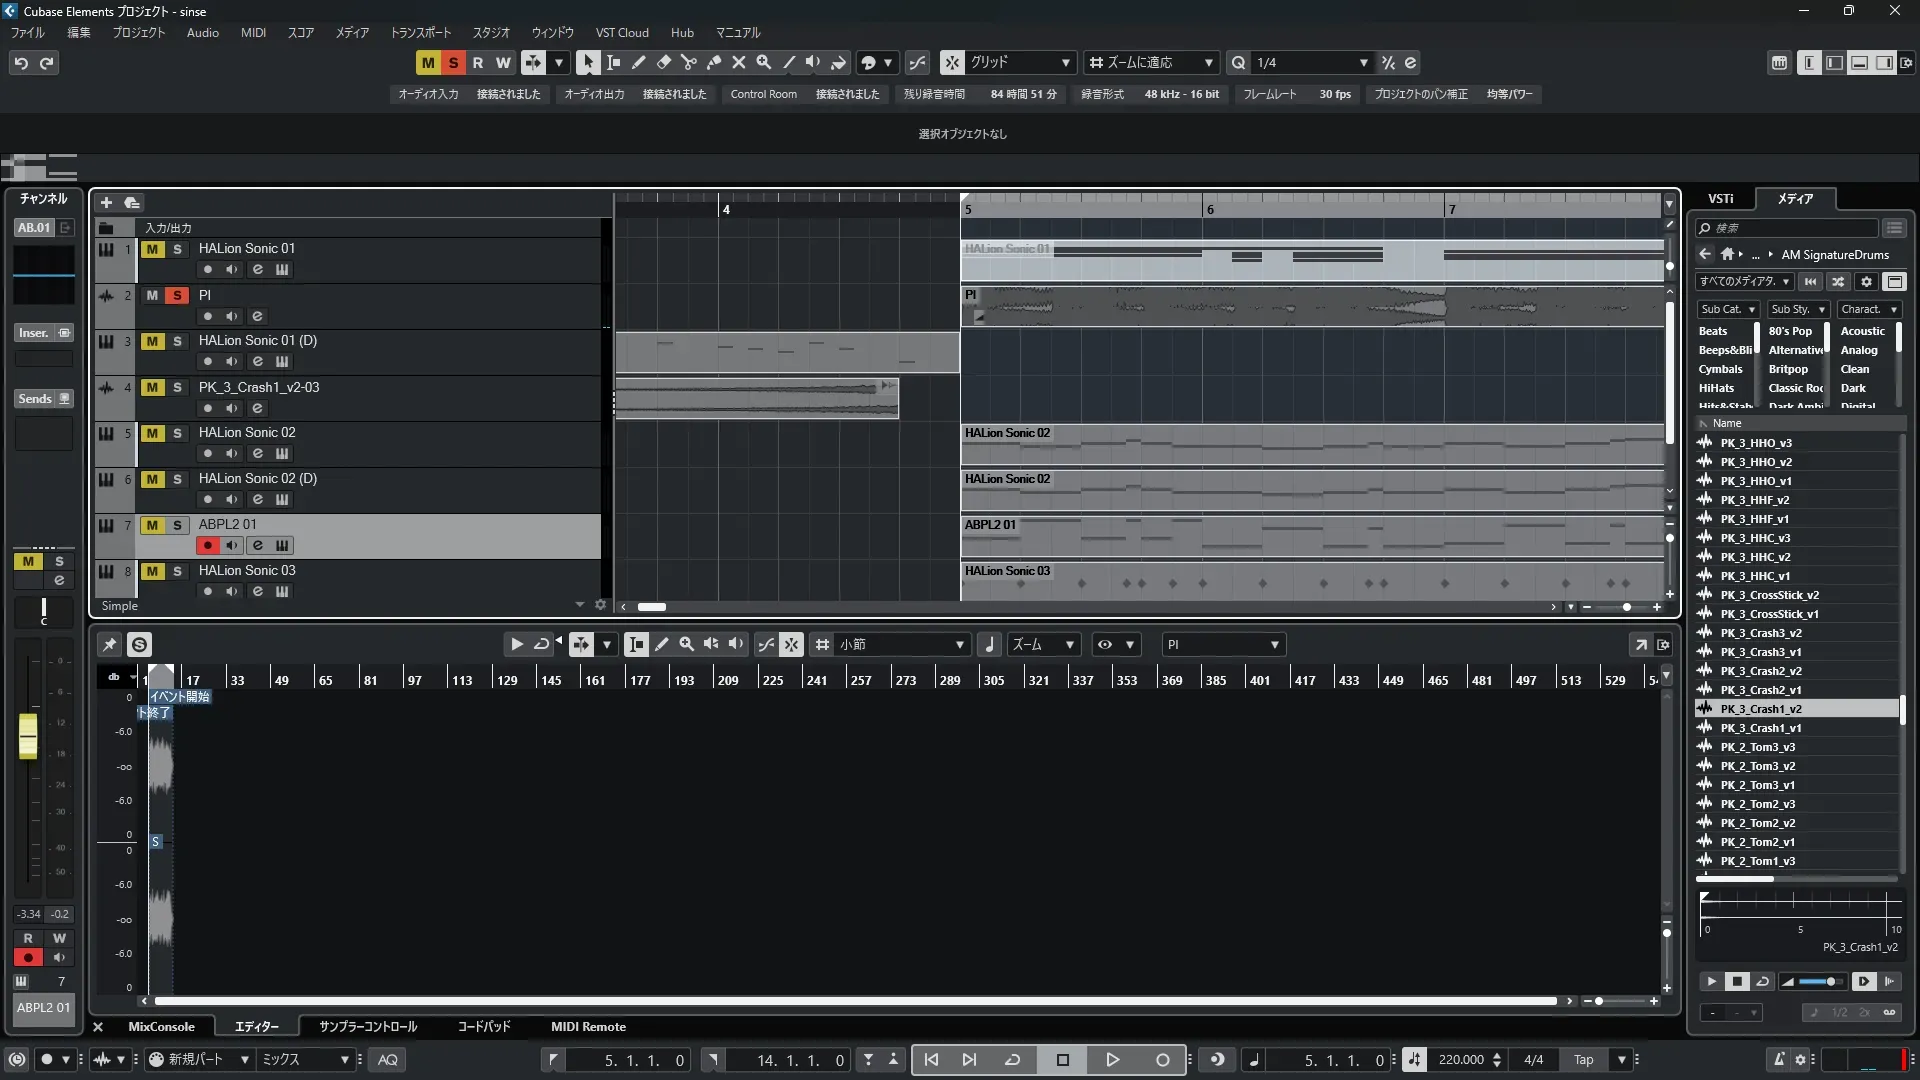
Task: Select PK_3_Crash3_v2 in media list
Action: [x=1760, y=633]
